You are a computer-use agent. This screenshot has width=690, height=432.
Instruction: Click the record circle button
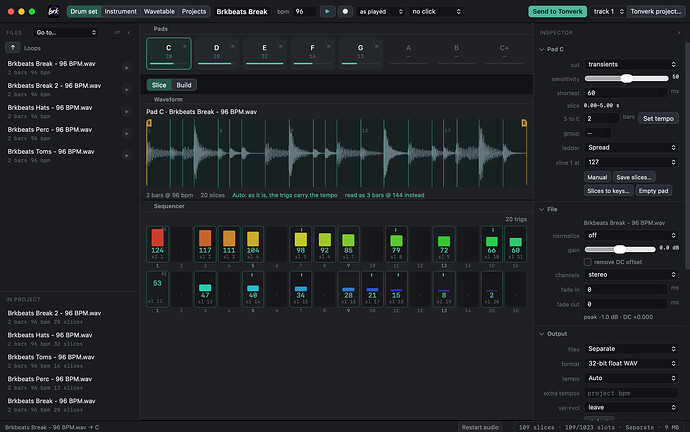pos(345,11)
